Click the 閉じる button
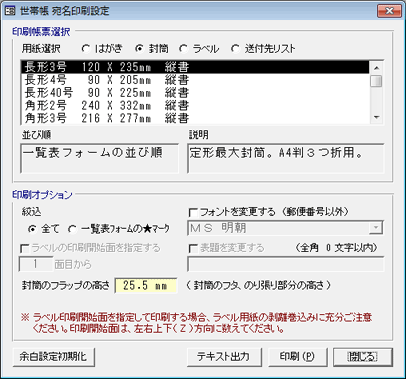Image resolution: width=406 pixels, height=379 pixels. click(363, 357)
